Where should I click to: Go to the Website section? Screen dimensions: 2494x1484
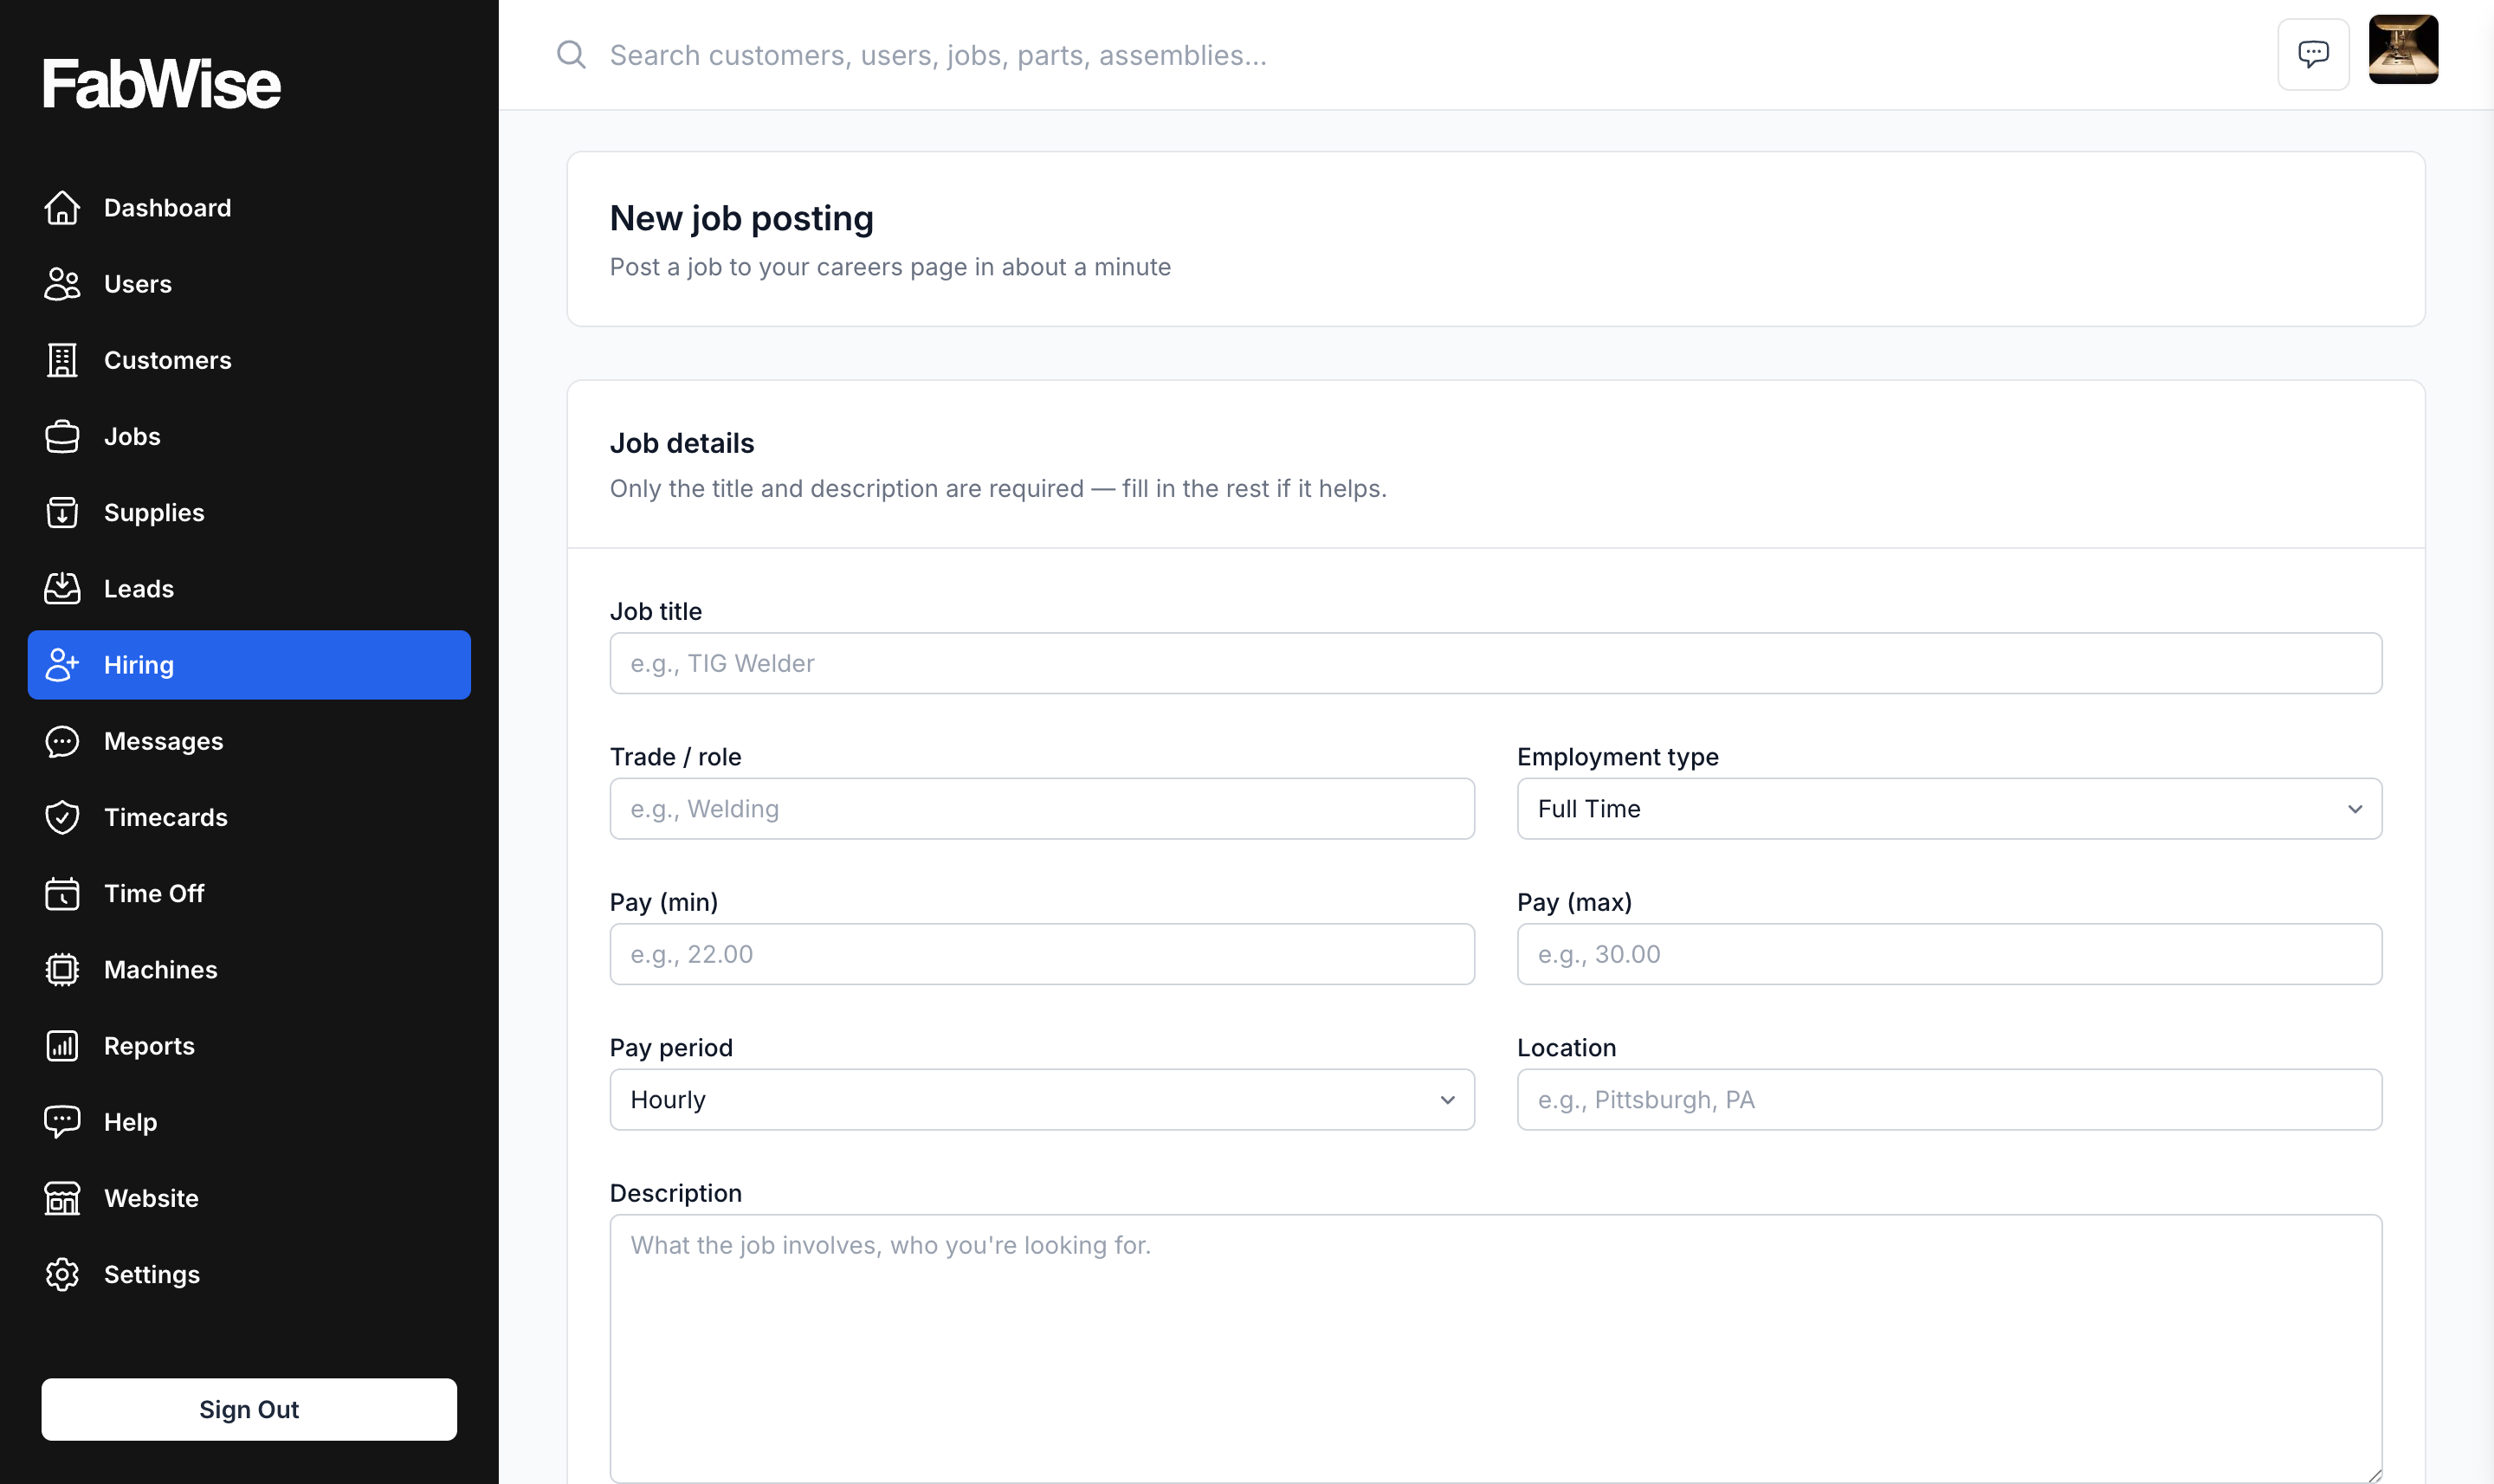click(x=249, y=1198)
